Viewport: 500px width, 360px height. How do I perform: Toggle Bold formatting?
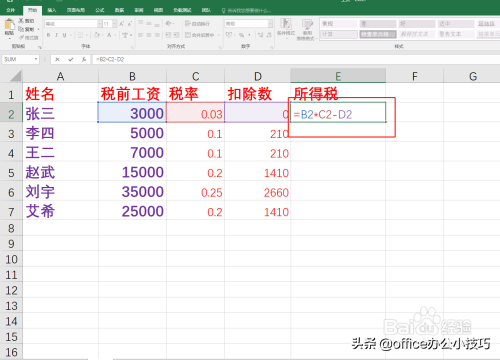49,35
